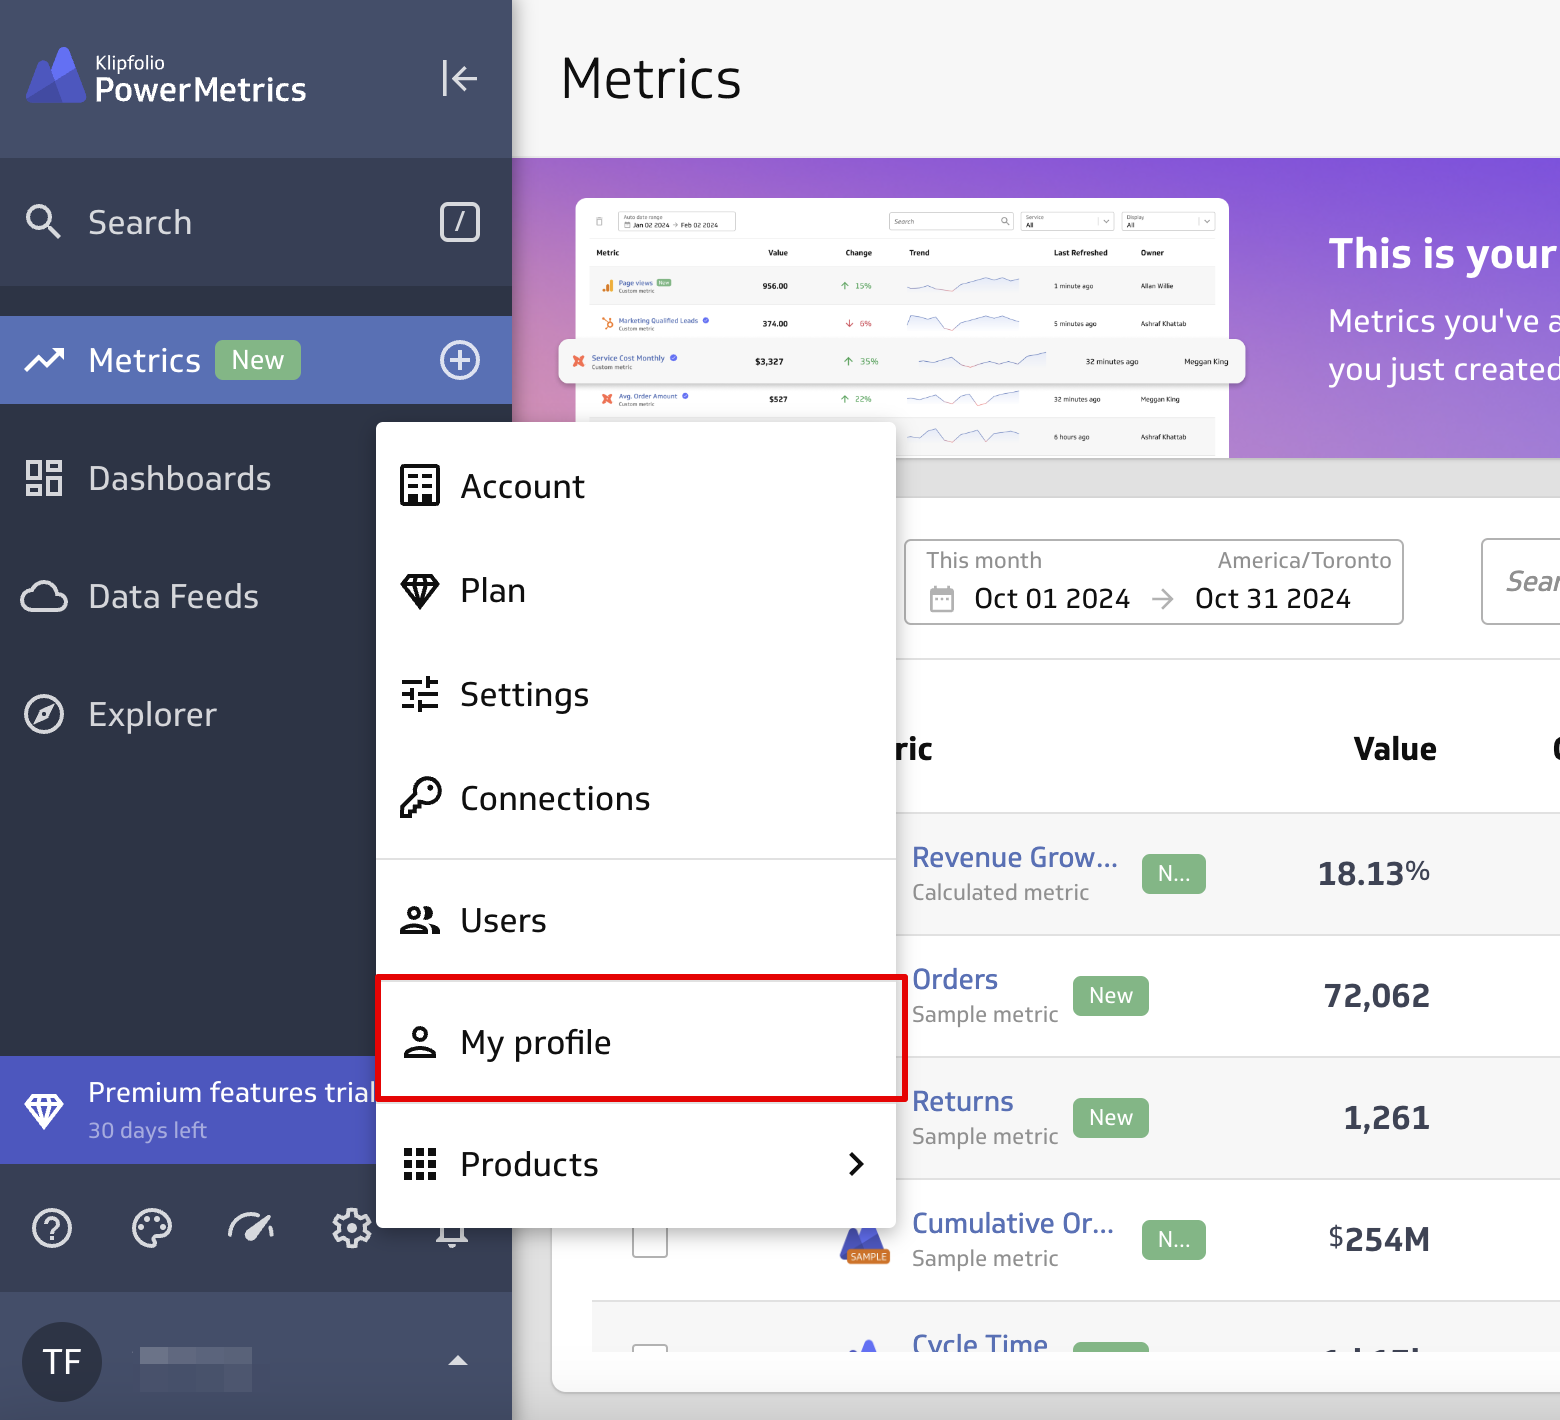Click the TF user avatar
Image resolution: width=1560 pixels, height=1420 pixels.
(x=62, y=1361)
